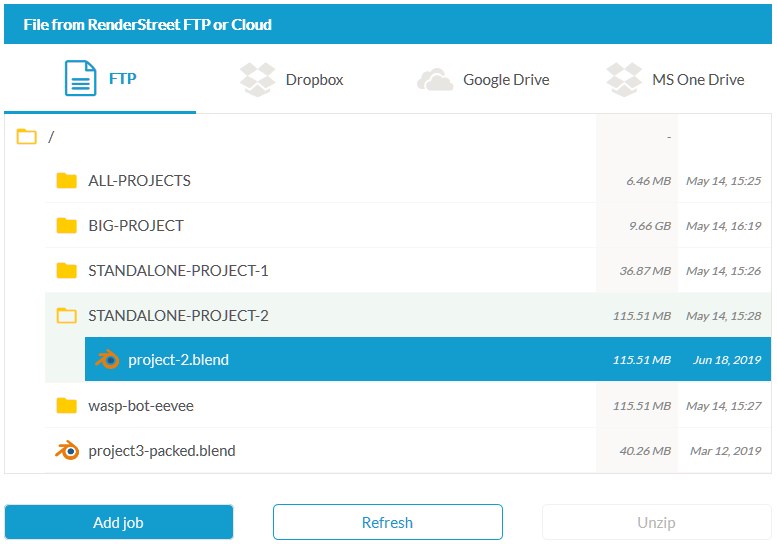Click the ALL-PROJECTS folder icon
Image resolution: width=777 pixels, height=544 pixels.
coord(67,181)
